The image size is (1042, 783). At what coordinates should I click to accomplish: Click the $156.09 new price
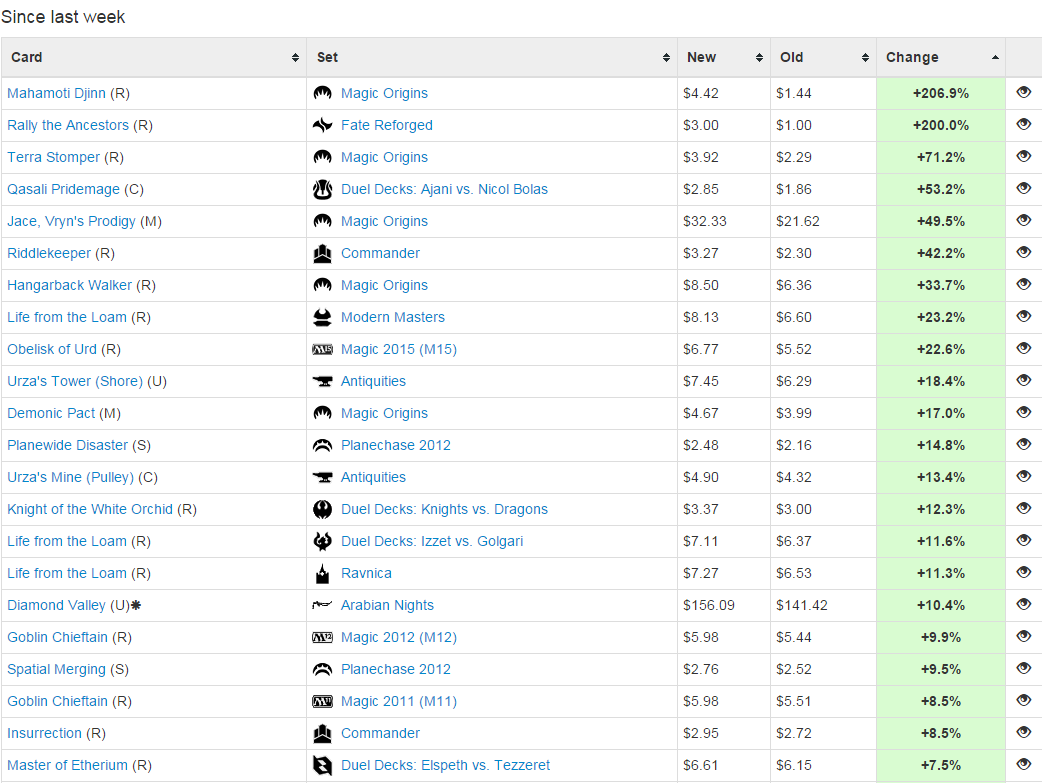[x=708, y=605]
